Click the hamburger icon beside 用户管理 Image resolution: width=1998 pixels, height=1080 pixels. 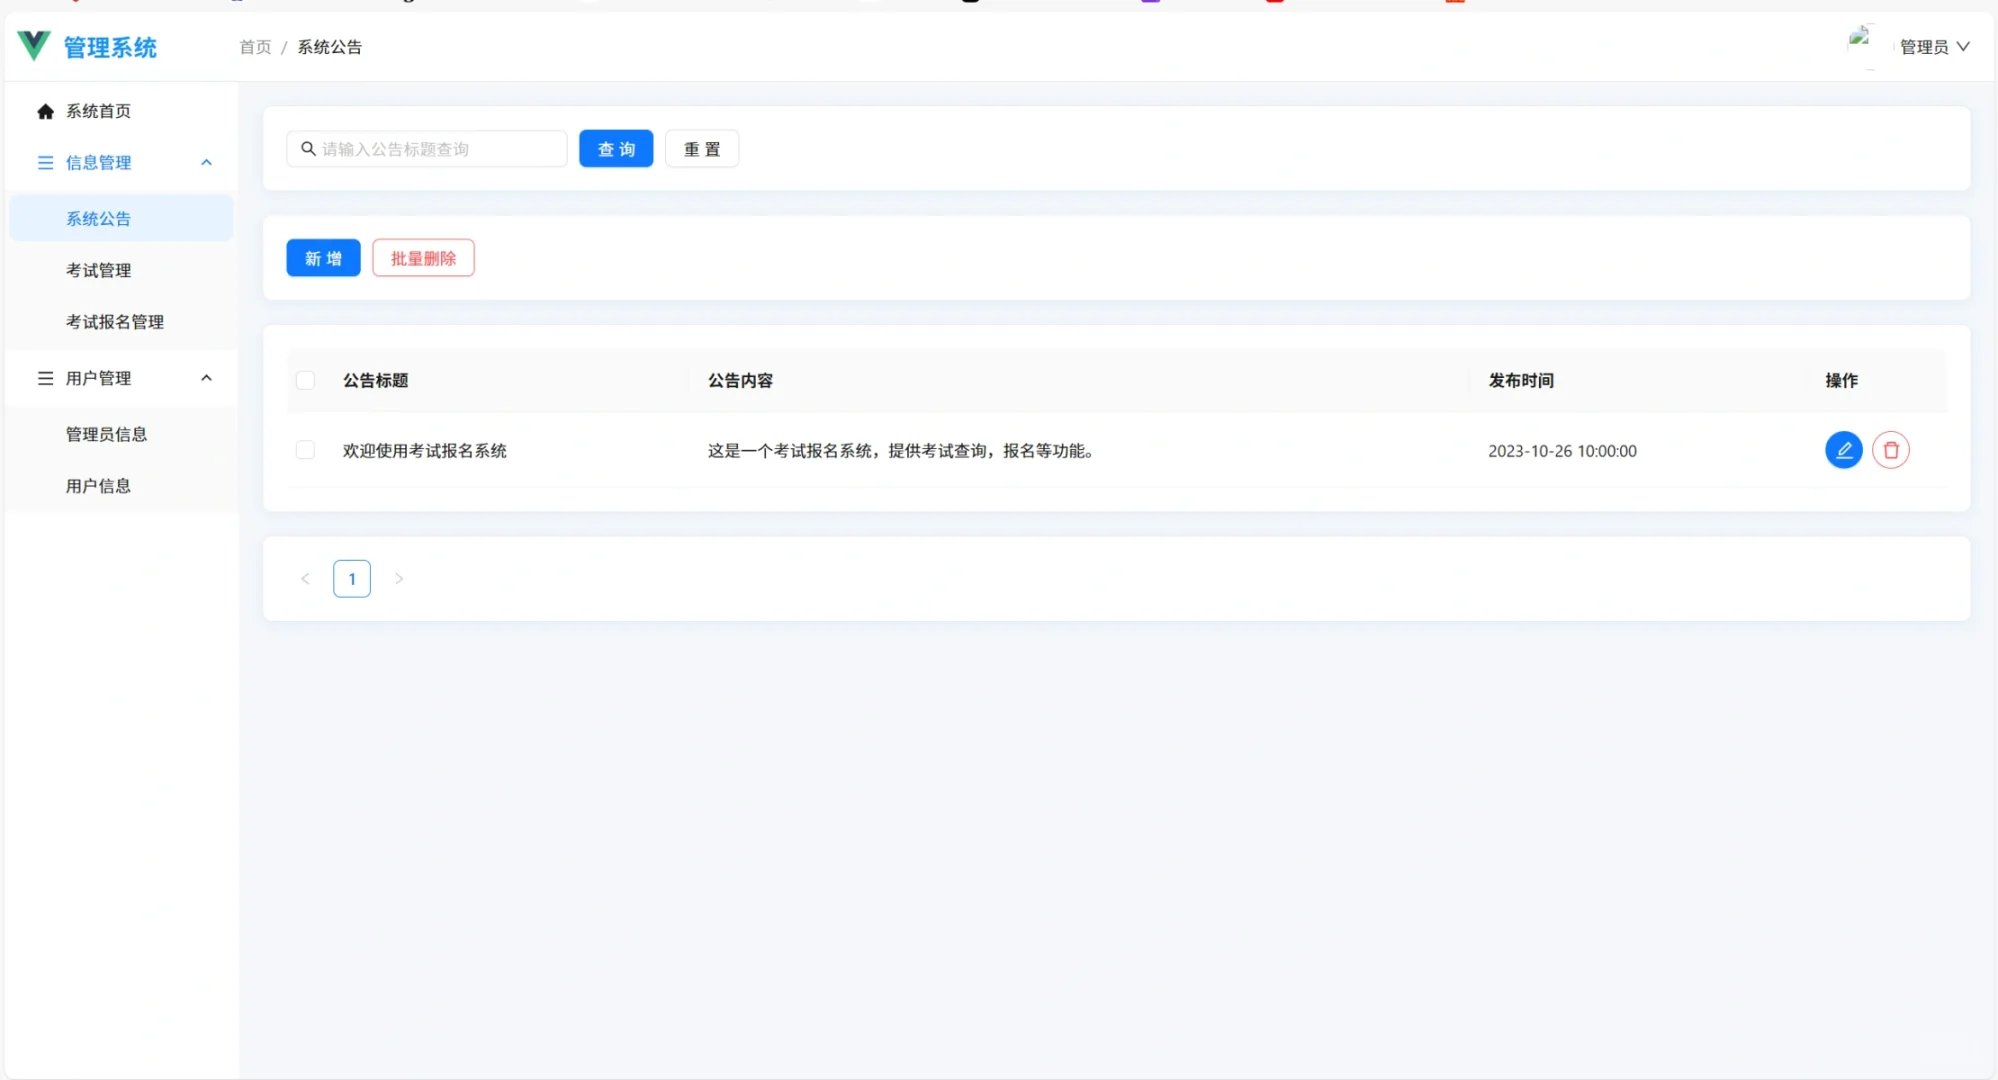point(45,378)
